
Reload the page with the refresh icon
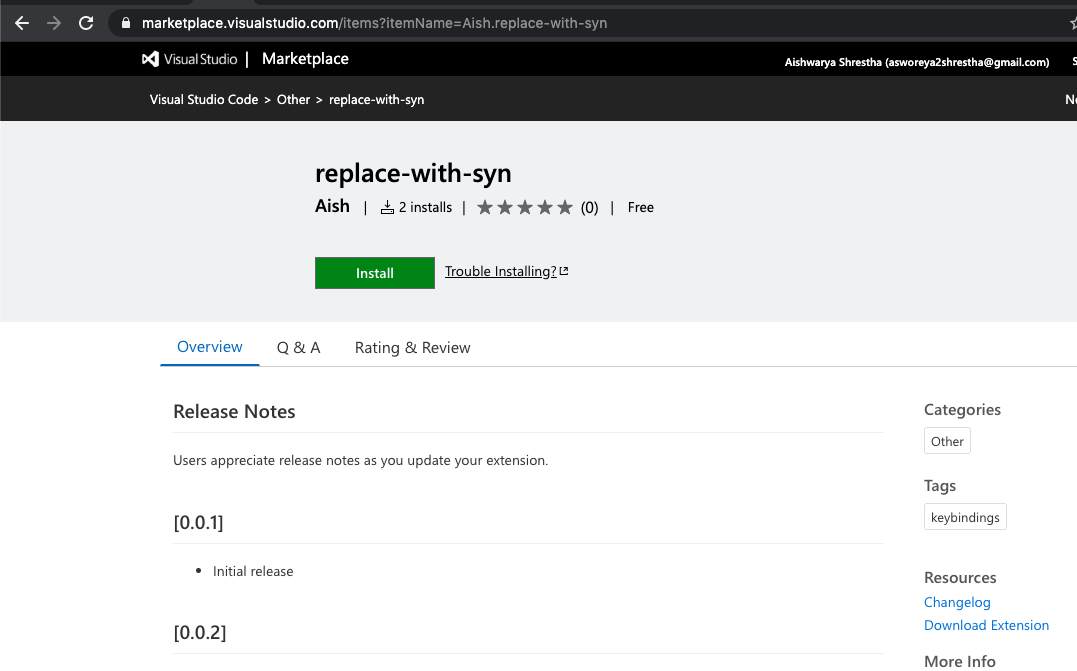[x=86, y=23]
